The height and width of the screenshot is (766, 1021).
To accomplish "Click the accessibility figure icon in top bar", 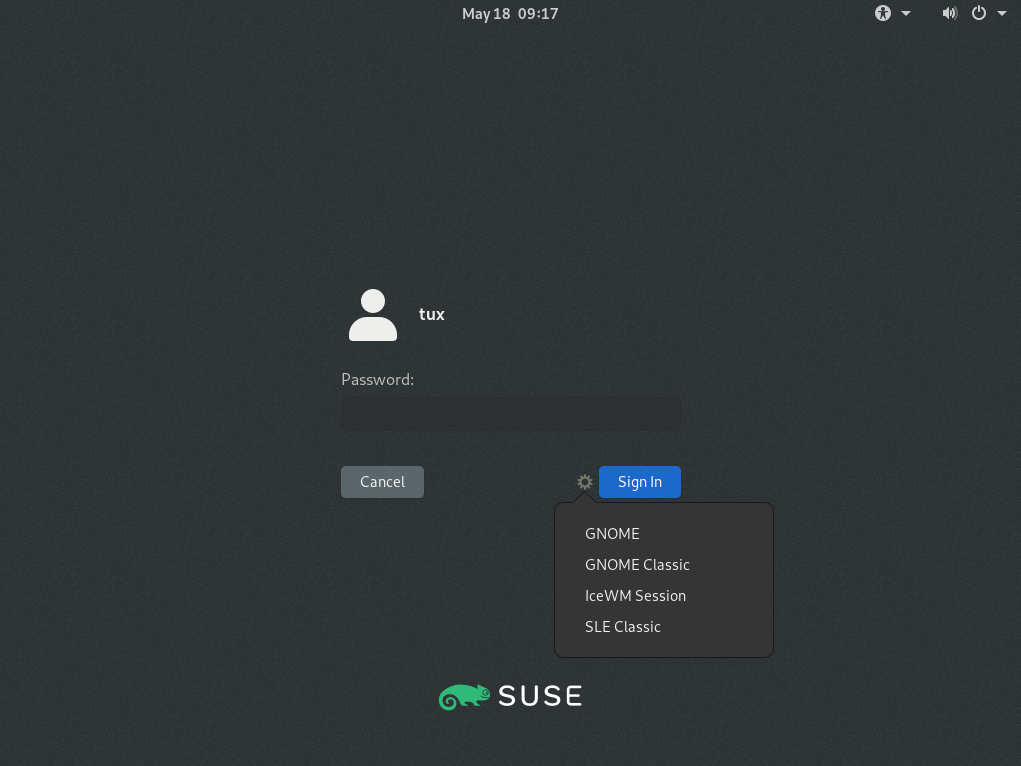I will click(x=882, y=13).
